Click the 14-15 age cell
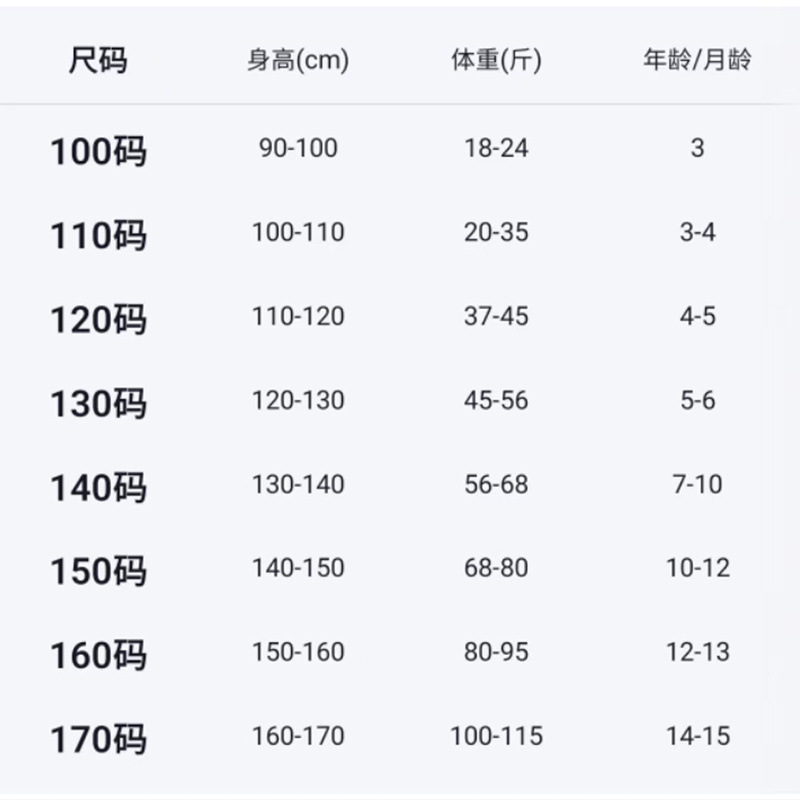This screenshot has height=800, width=800. coord(697,737)
